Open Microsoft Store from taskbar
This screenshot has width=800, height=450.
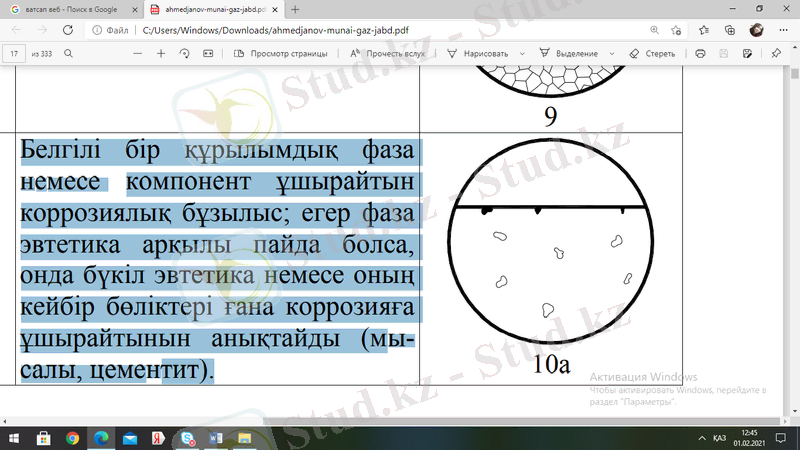(43, 438)
